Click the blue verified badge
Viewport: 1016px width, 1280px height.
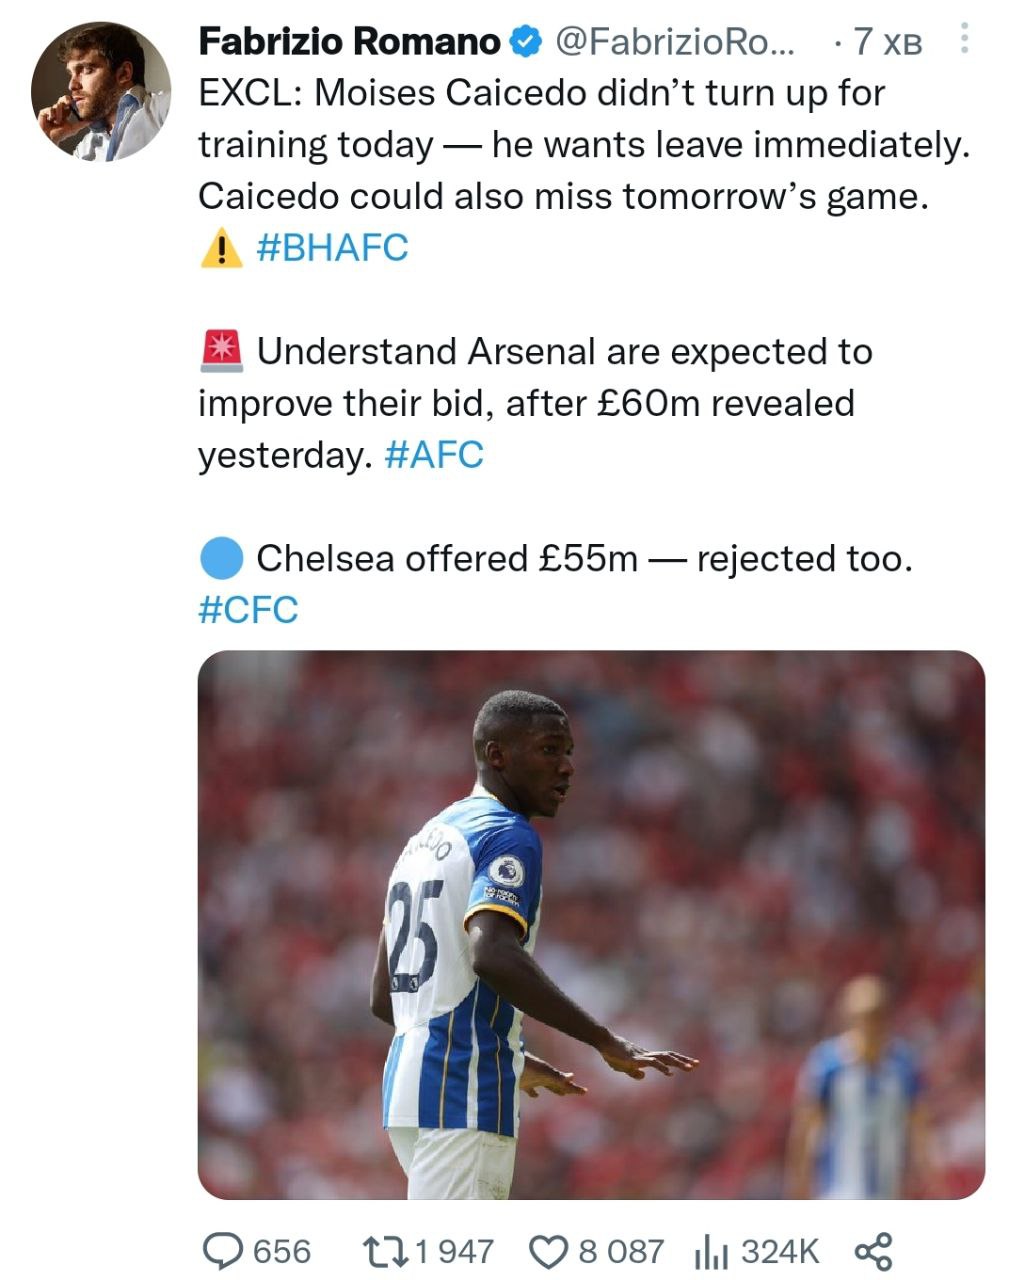point(526,42)
